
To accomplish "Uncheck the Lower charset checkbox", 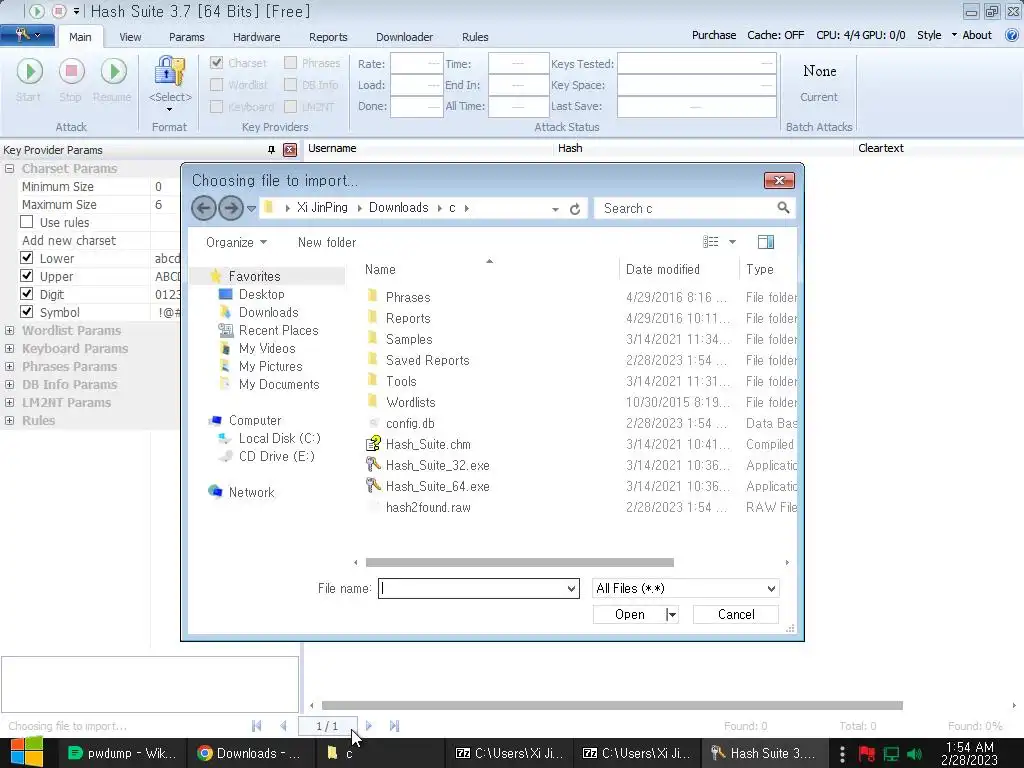I will click(x=27, y=258).
